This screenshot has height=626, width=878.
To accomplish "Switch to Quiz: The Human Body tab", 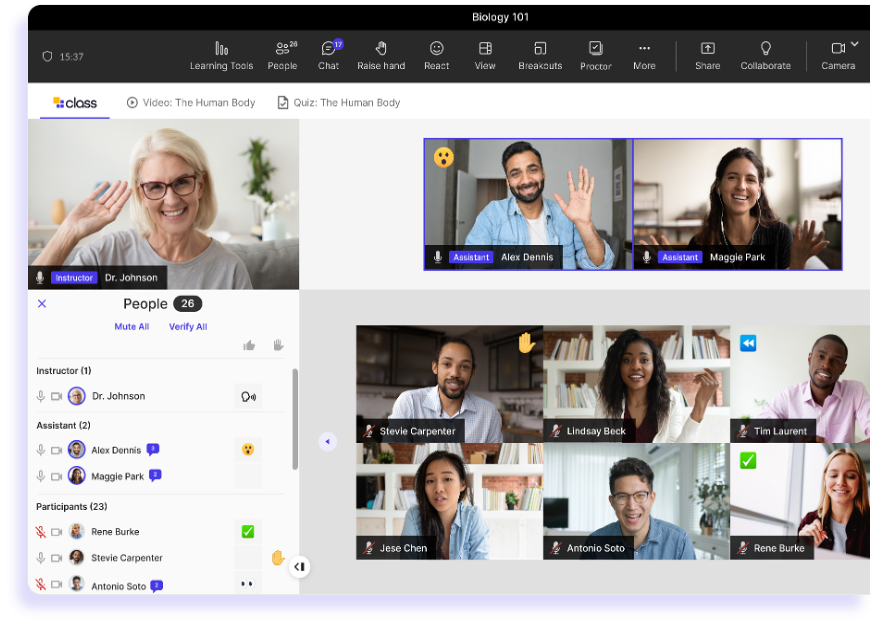I will coord(339,102).
